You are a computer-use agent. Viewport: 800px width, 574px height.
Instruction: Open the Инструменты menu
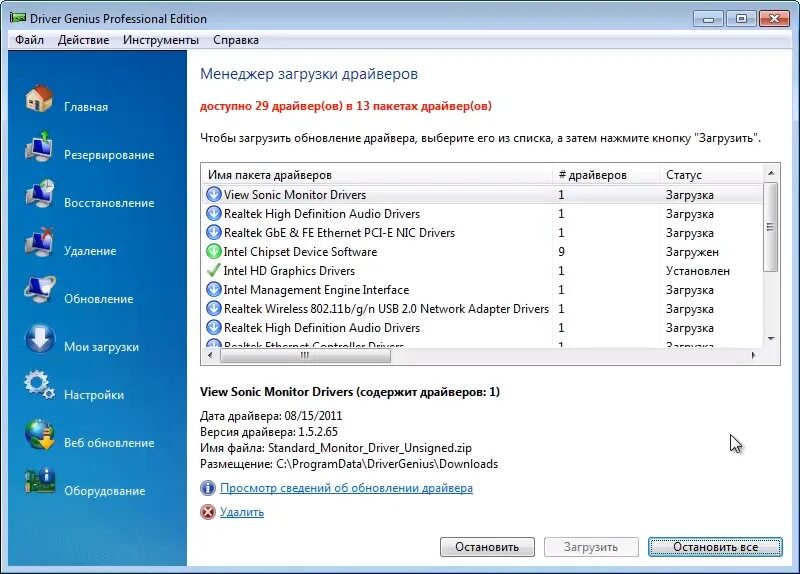click(161, 40)
